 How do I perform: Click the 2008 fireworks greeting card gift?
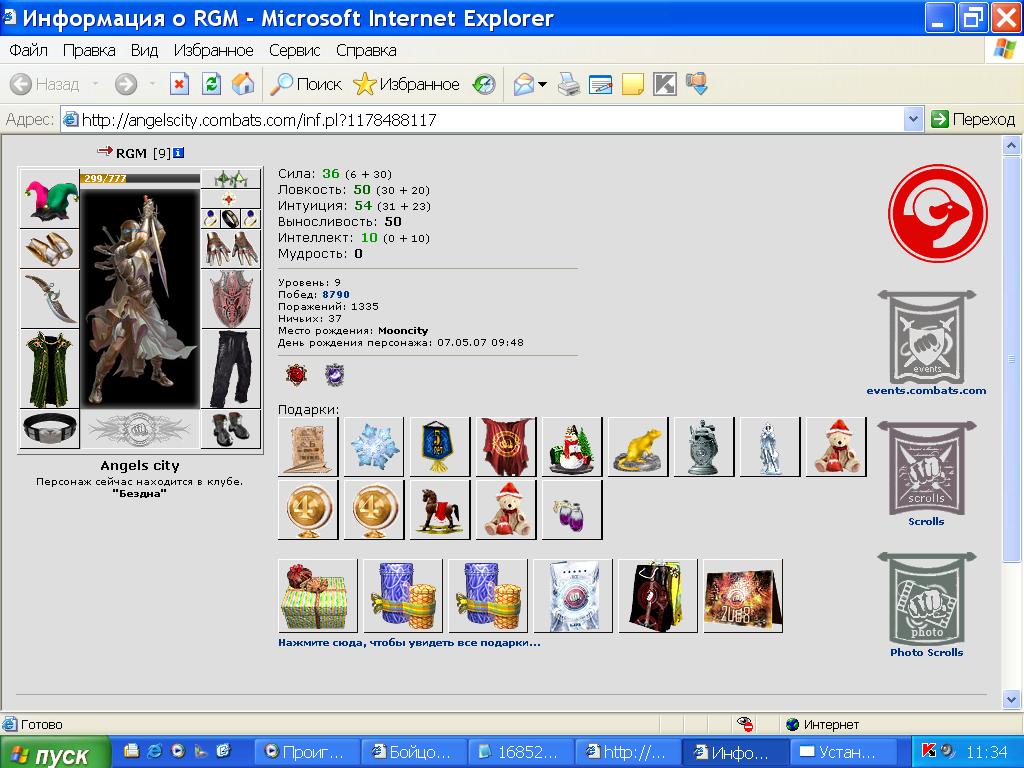[743, 596]
